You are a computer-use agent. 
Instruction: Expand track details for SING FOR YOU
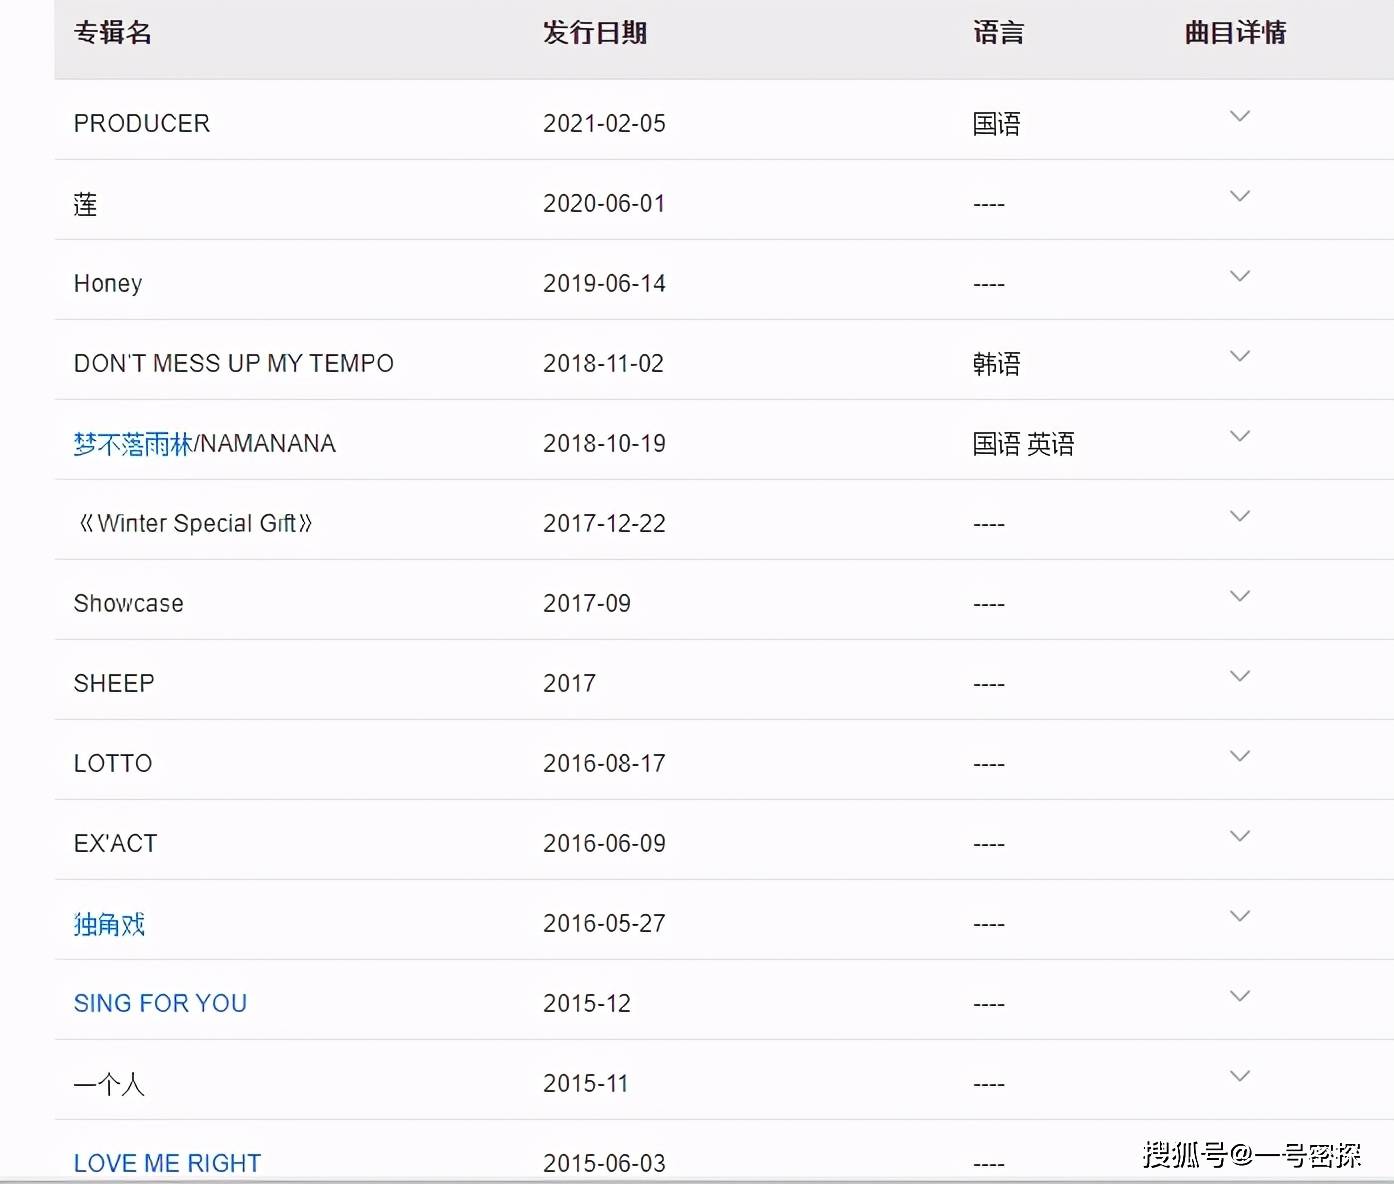(1240, 996)
